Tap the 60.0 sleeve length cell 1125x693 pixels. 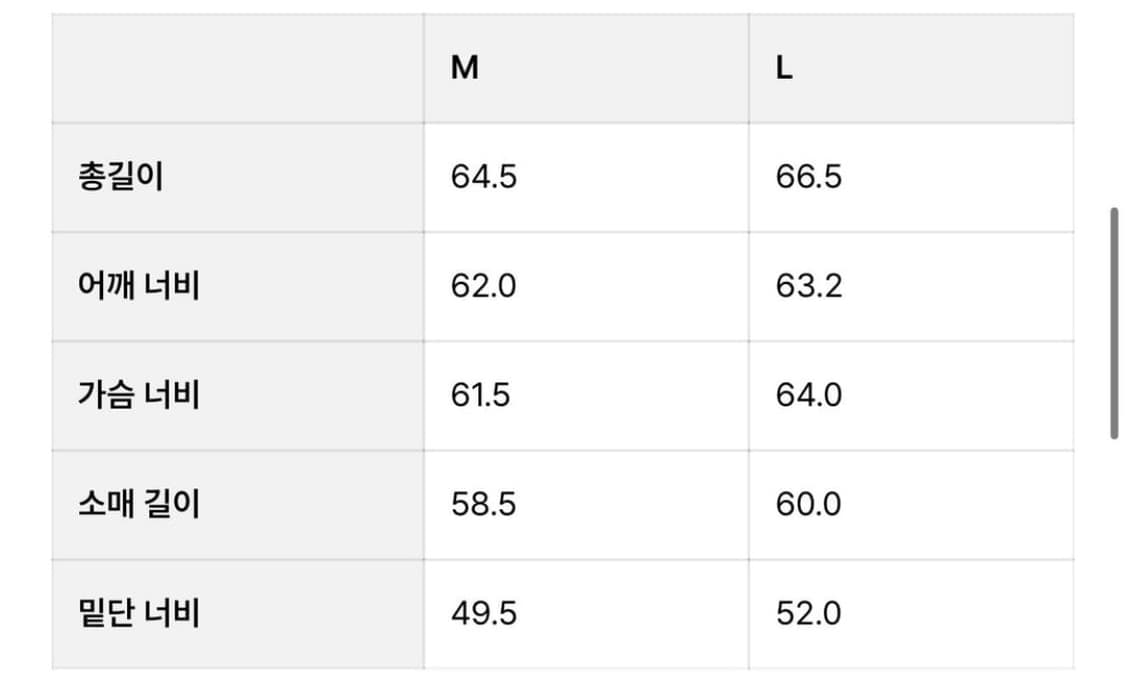pyautogui.click(x=809, y=503)
